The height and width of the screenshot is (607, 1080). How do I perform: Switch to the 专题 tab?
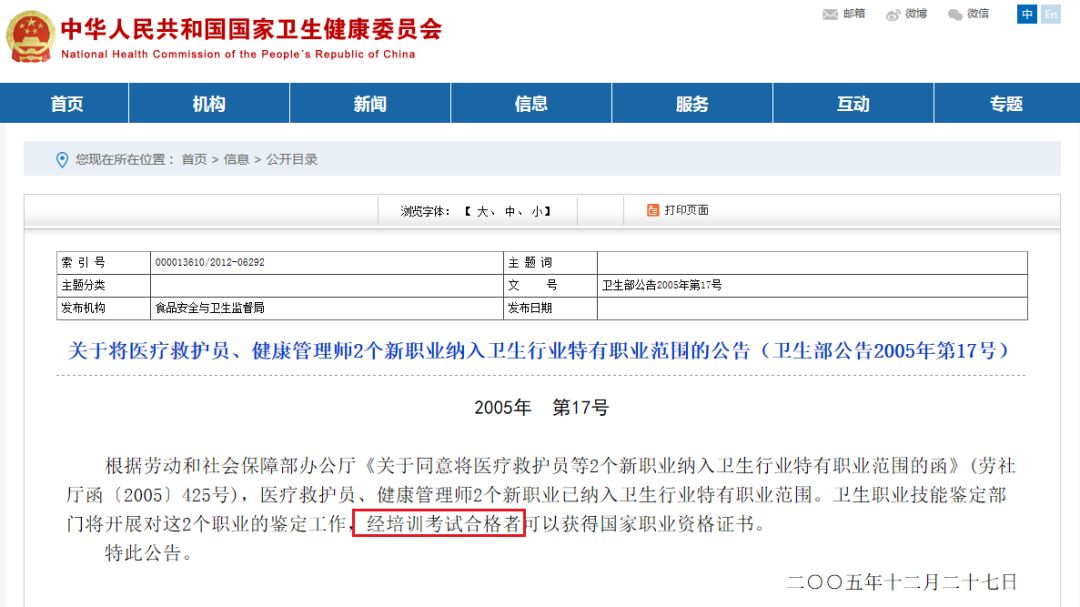(1006, 103)
